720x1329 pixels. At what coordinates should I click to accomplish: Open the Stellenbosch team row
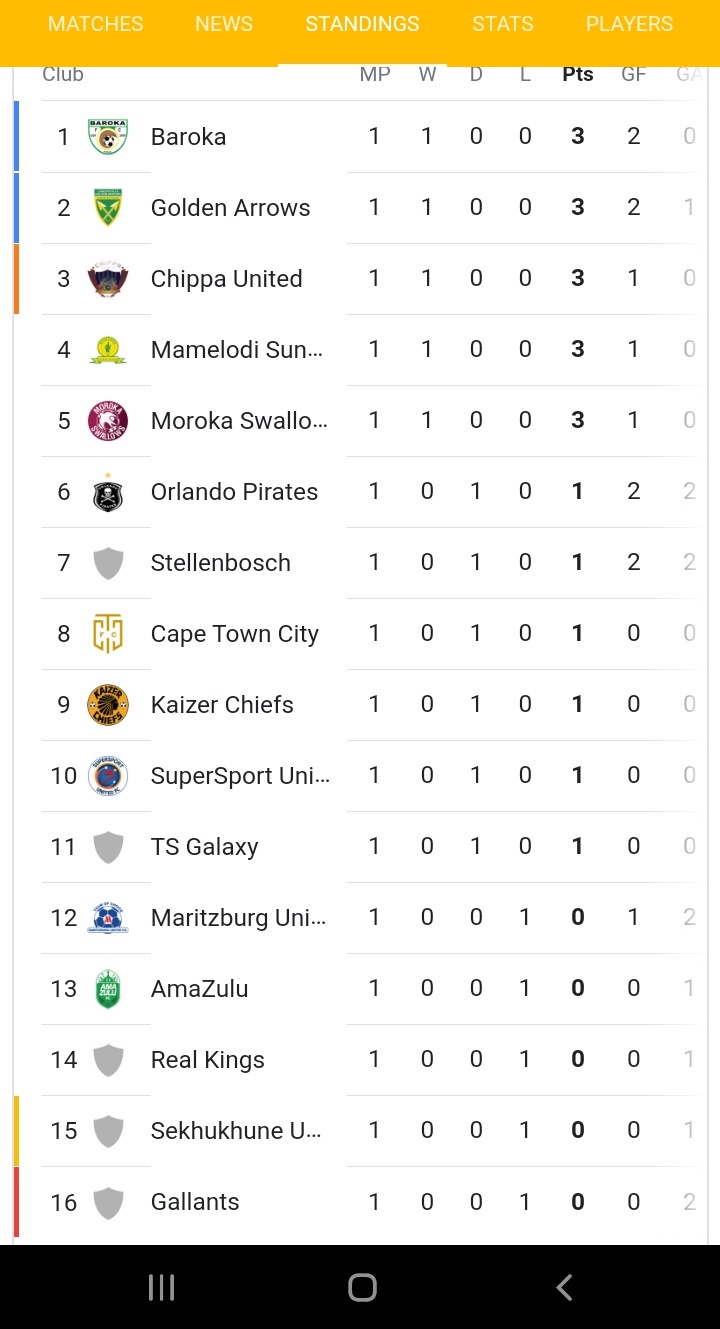tap(221, 563)
